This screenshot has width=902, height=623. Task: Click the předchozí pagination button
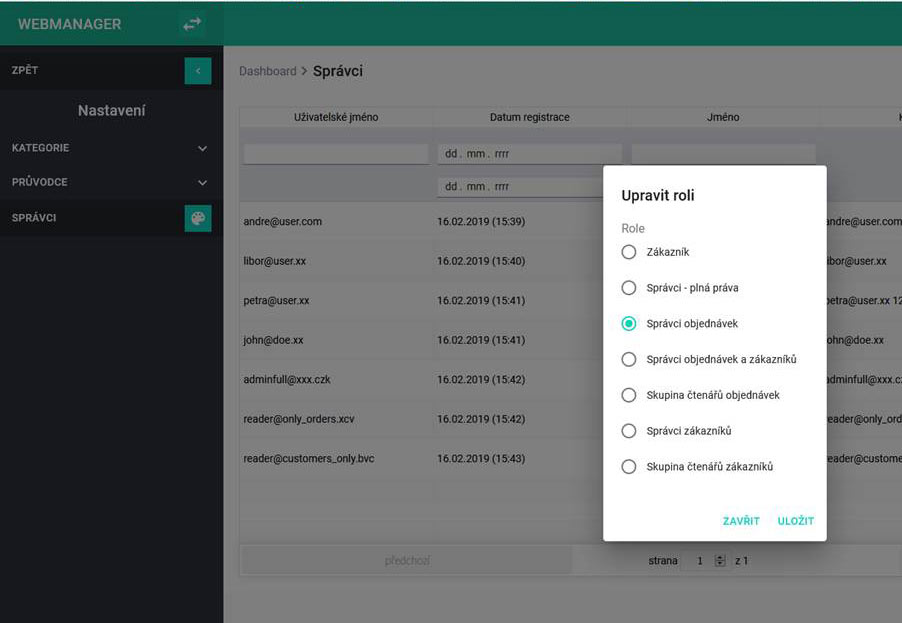(x=406, y=561)
